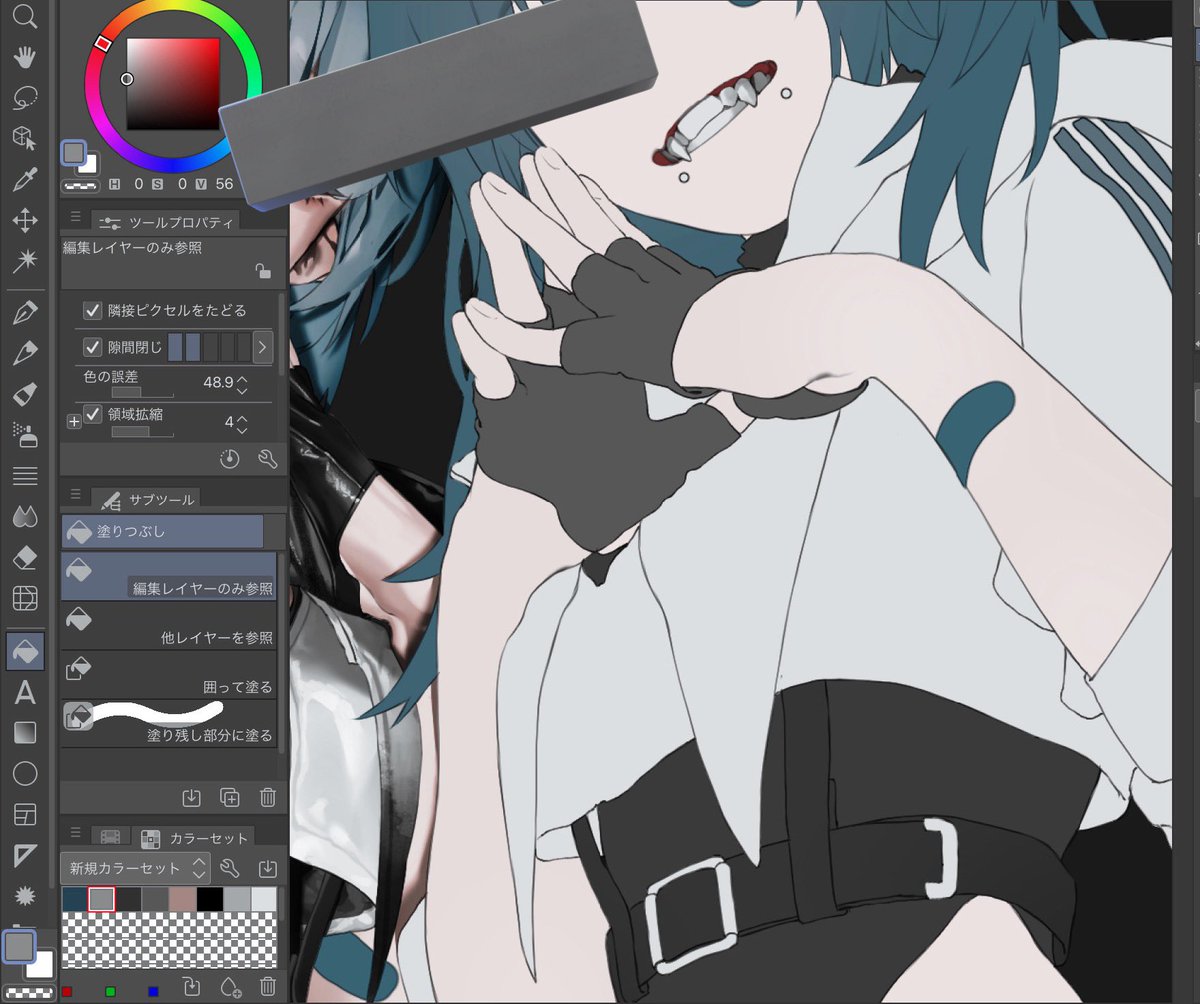1200x1004 pixels.
Task: Toggle 隙間閉じ checkbox
Action: [92, 347]
